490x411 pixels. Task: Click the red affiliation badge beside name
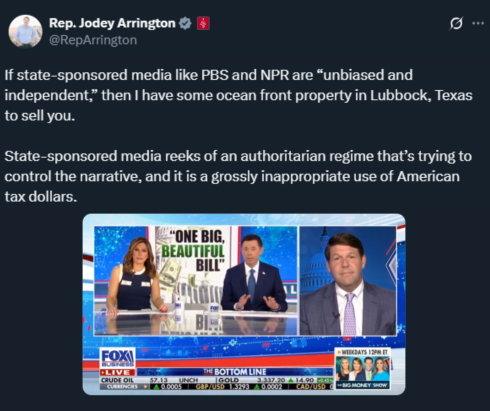coord(203,23)
